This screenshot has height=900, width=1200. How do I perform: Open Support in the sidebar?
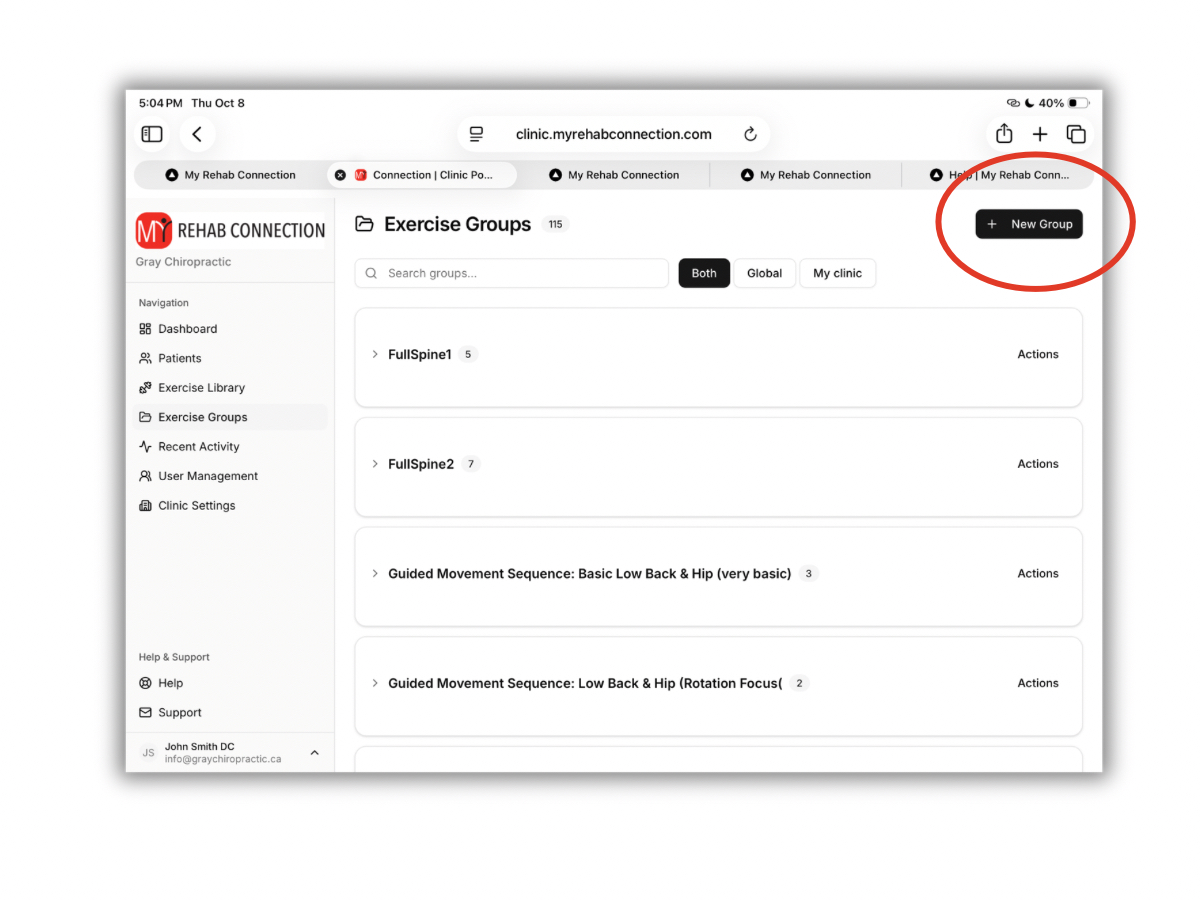click(231, 713)
